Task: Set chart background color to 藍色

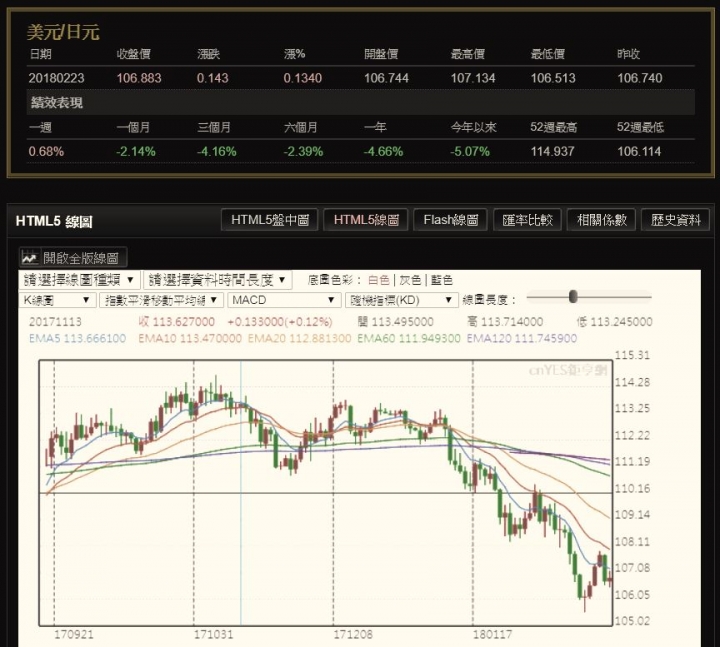Action: 441,280
